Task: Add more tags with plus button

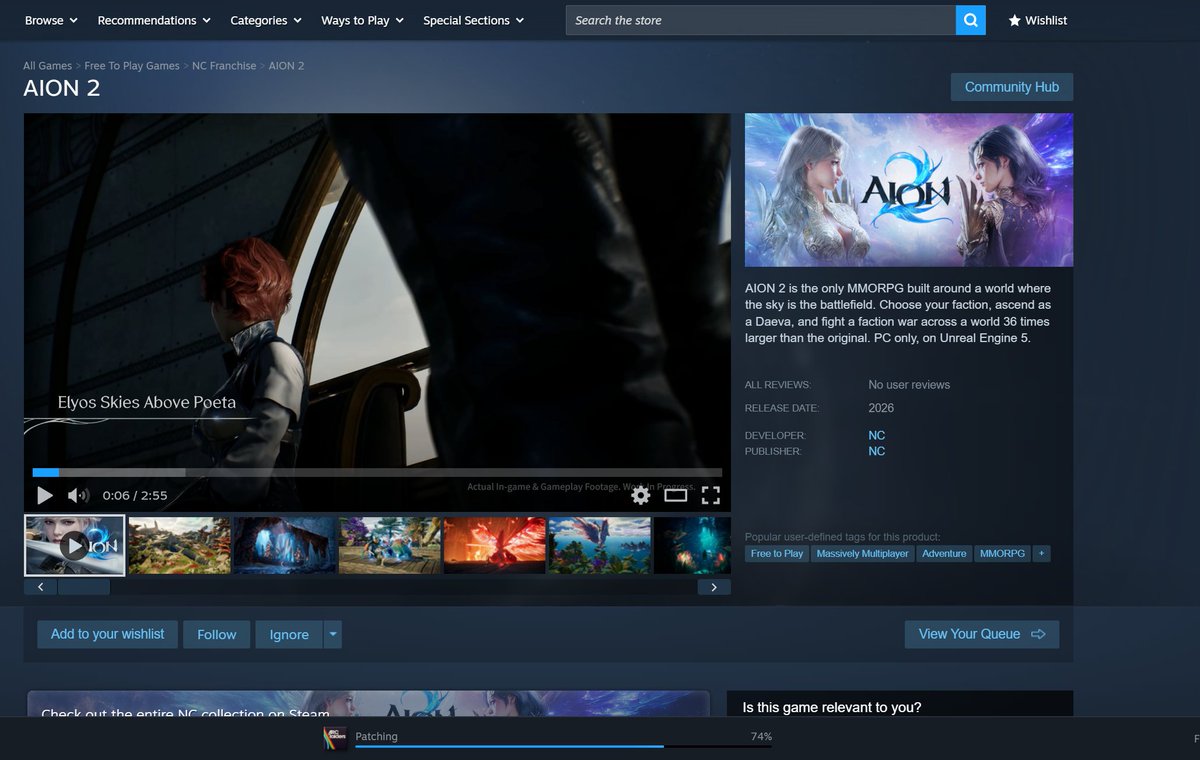Action: pyautogui.click(x=1041, y=553)
